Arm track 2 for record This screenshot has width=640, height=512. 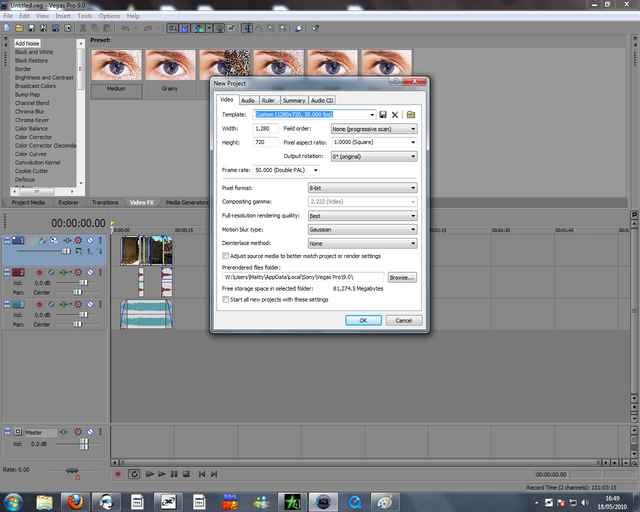[39, 272]
